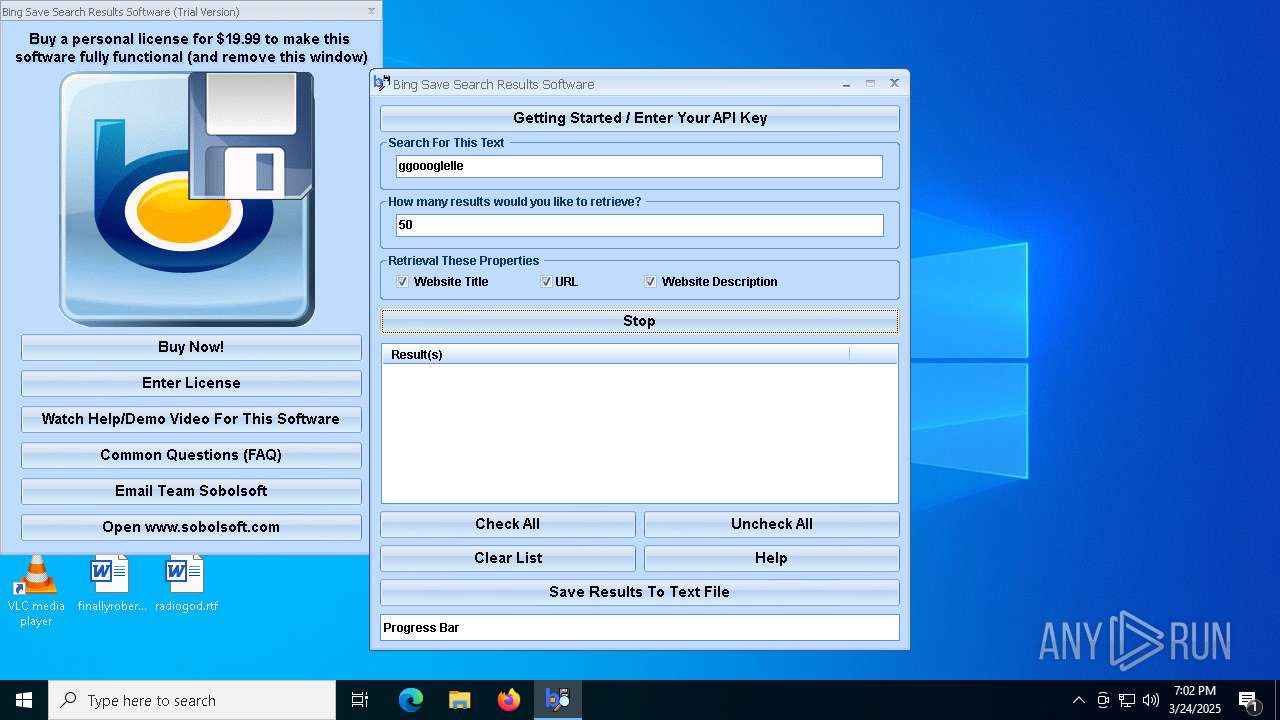Click the Uncheck All button

pos(772,524)
